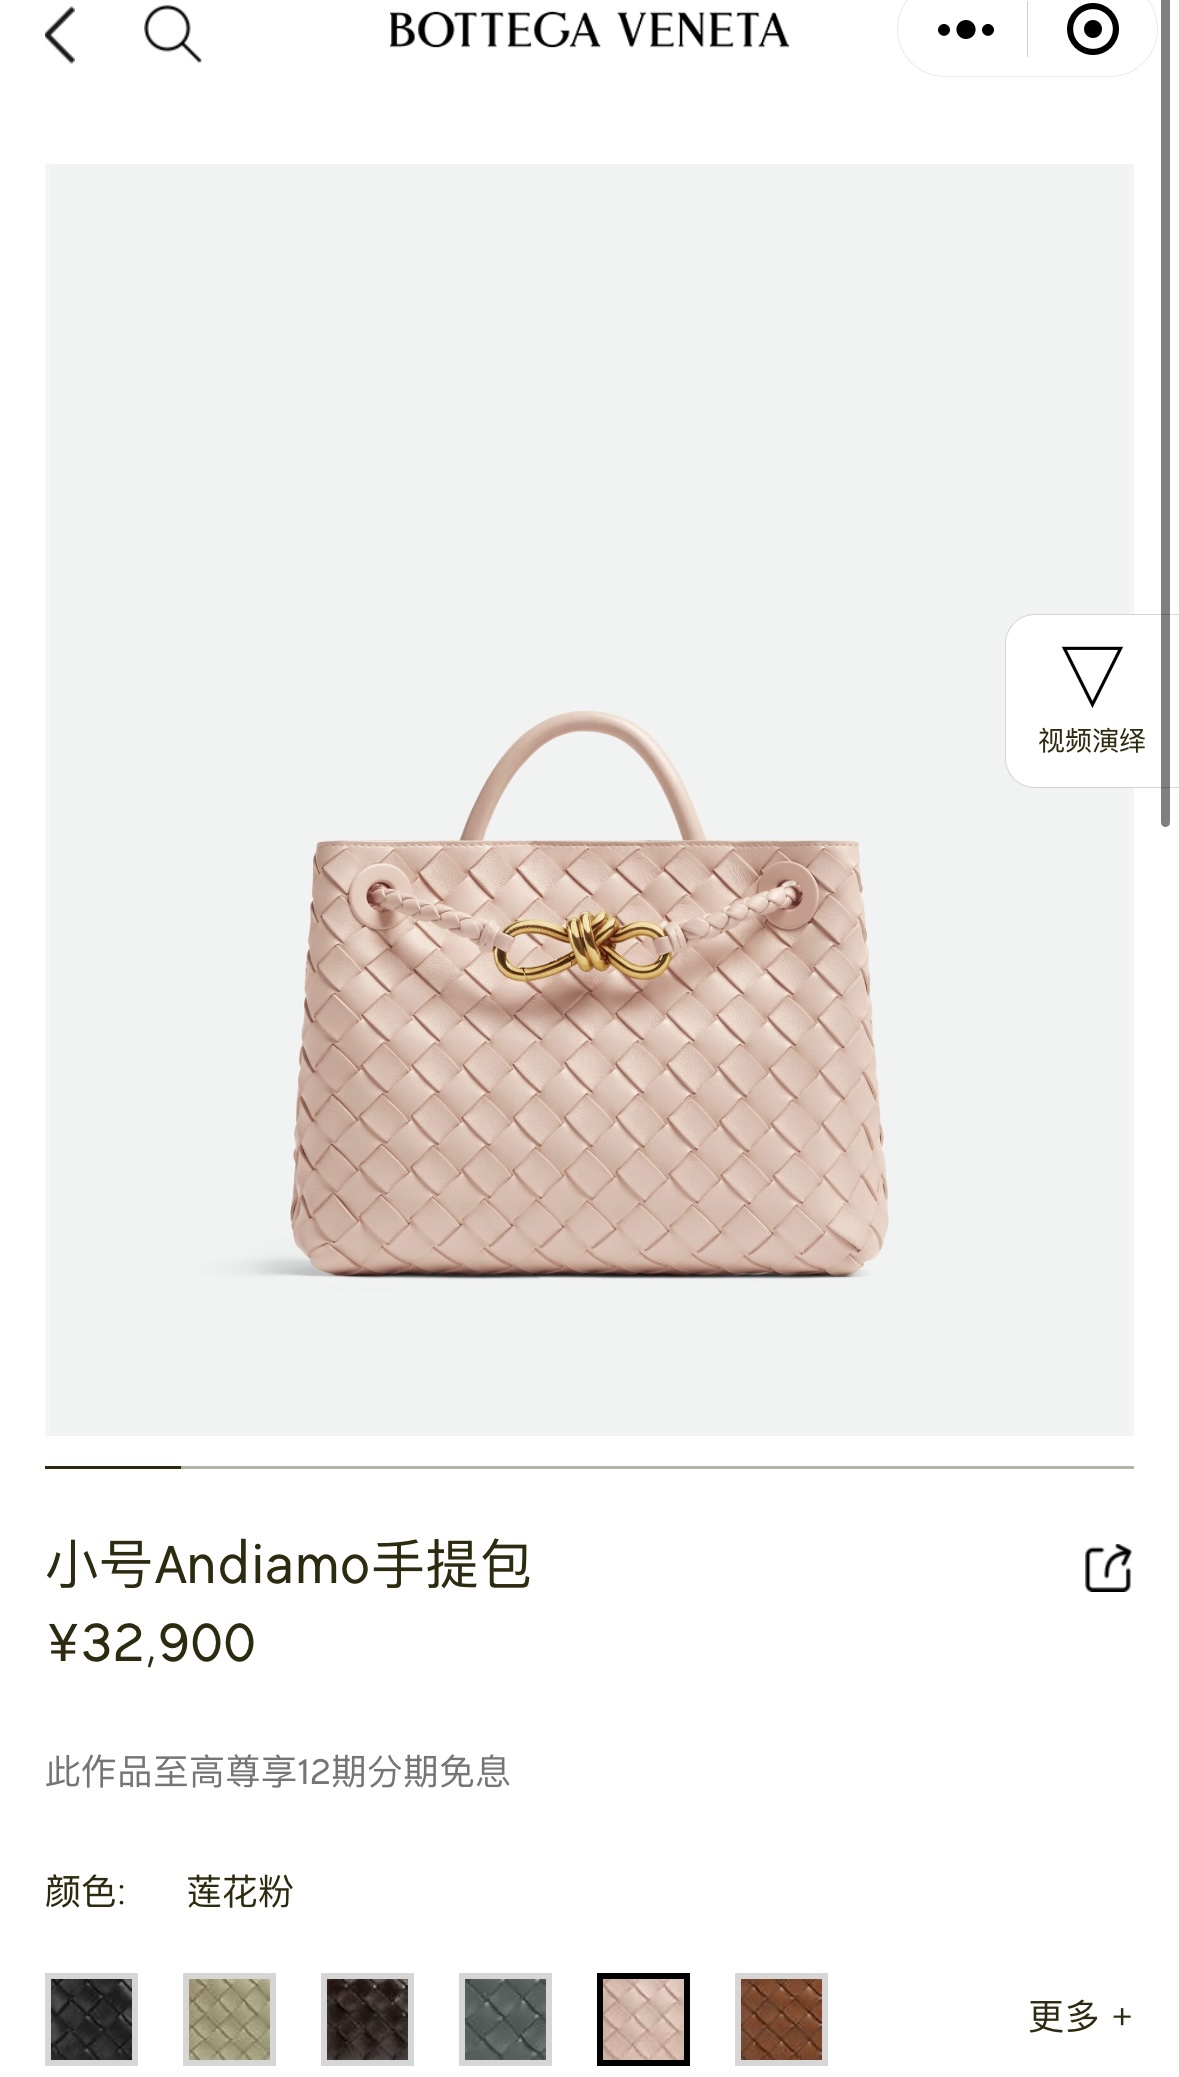Pick the cognac brown color swatch
This screenshot has width=1179, height=2077.
781,2019
